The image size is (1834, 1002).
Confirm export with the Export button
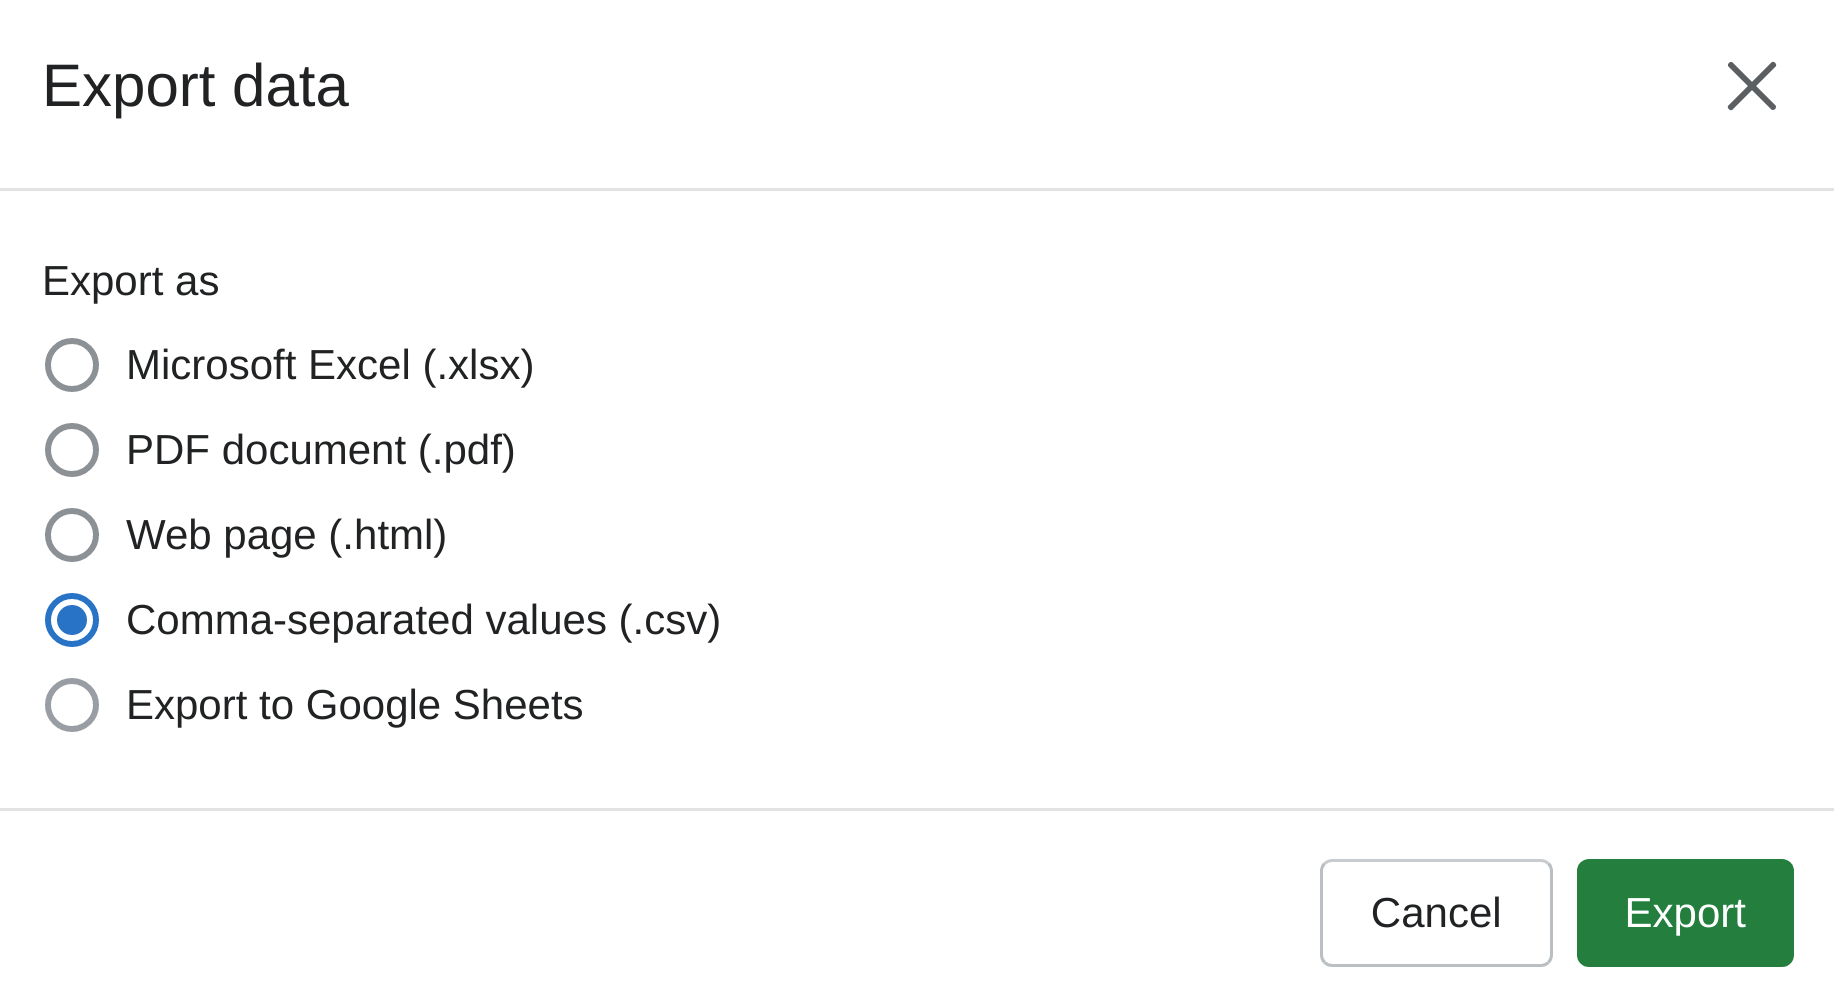(x=1684, y=912)
